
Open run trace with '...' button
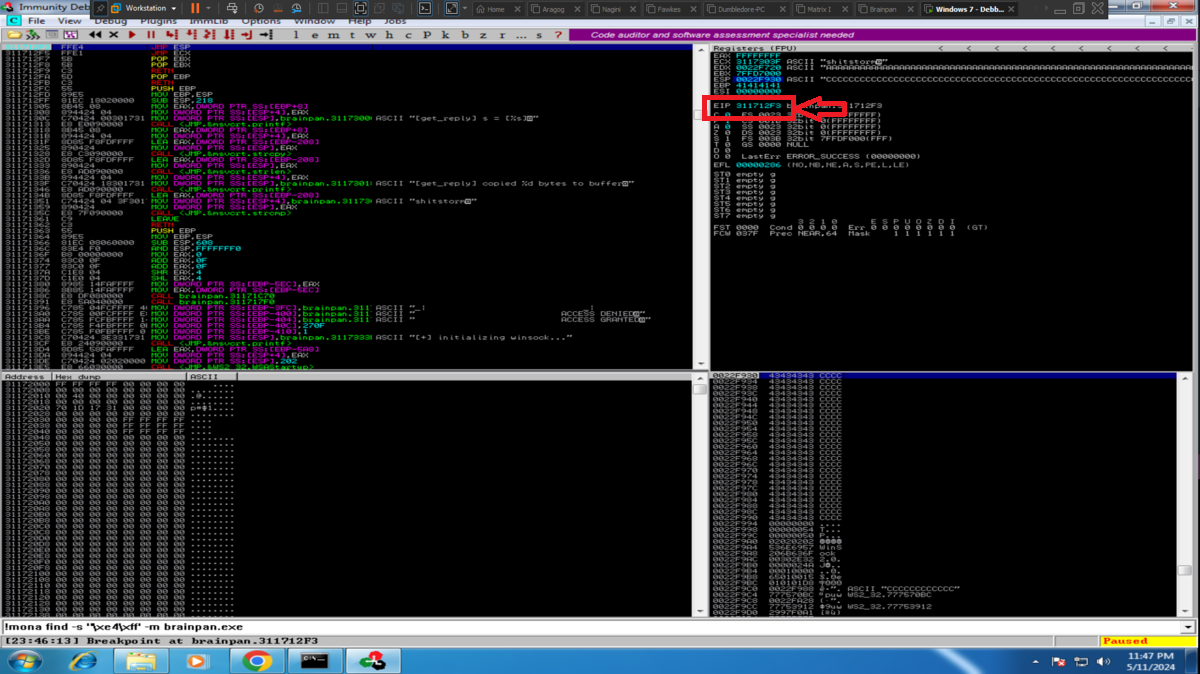(x=521, y=35)
